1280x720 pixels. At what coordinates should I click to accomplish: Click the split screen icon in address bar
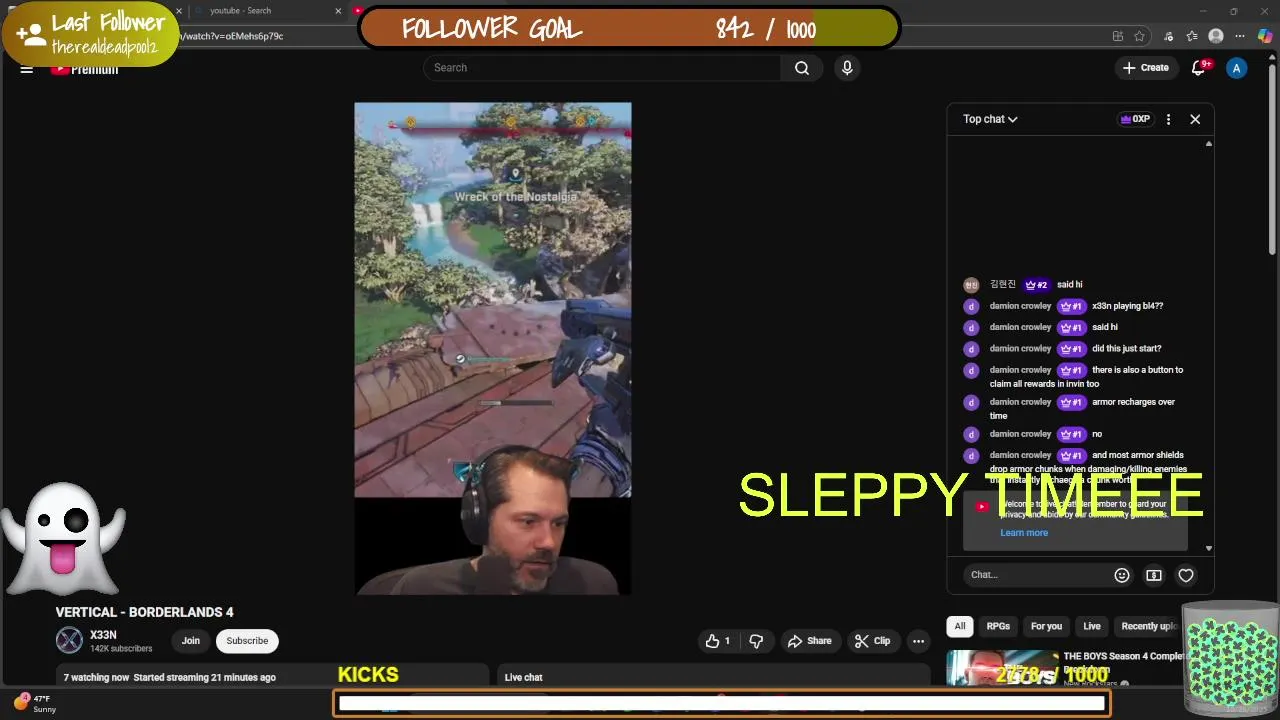[1118, 36]
